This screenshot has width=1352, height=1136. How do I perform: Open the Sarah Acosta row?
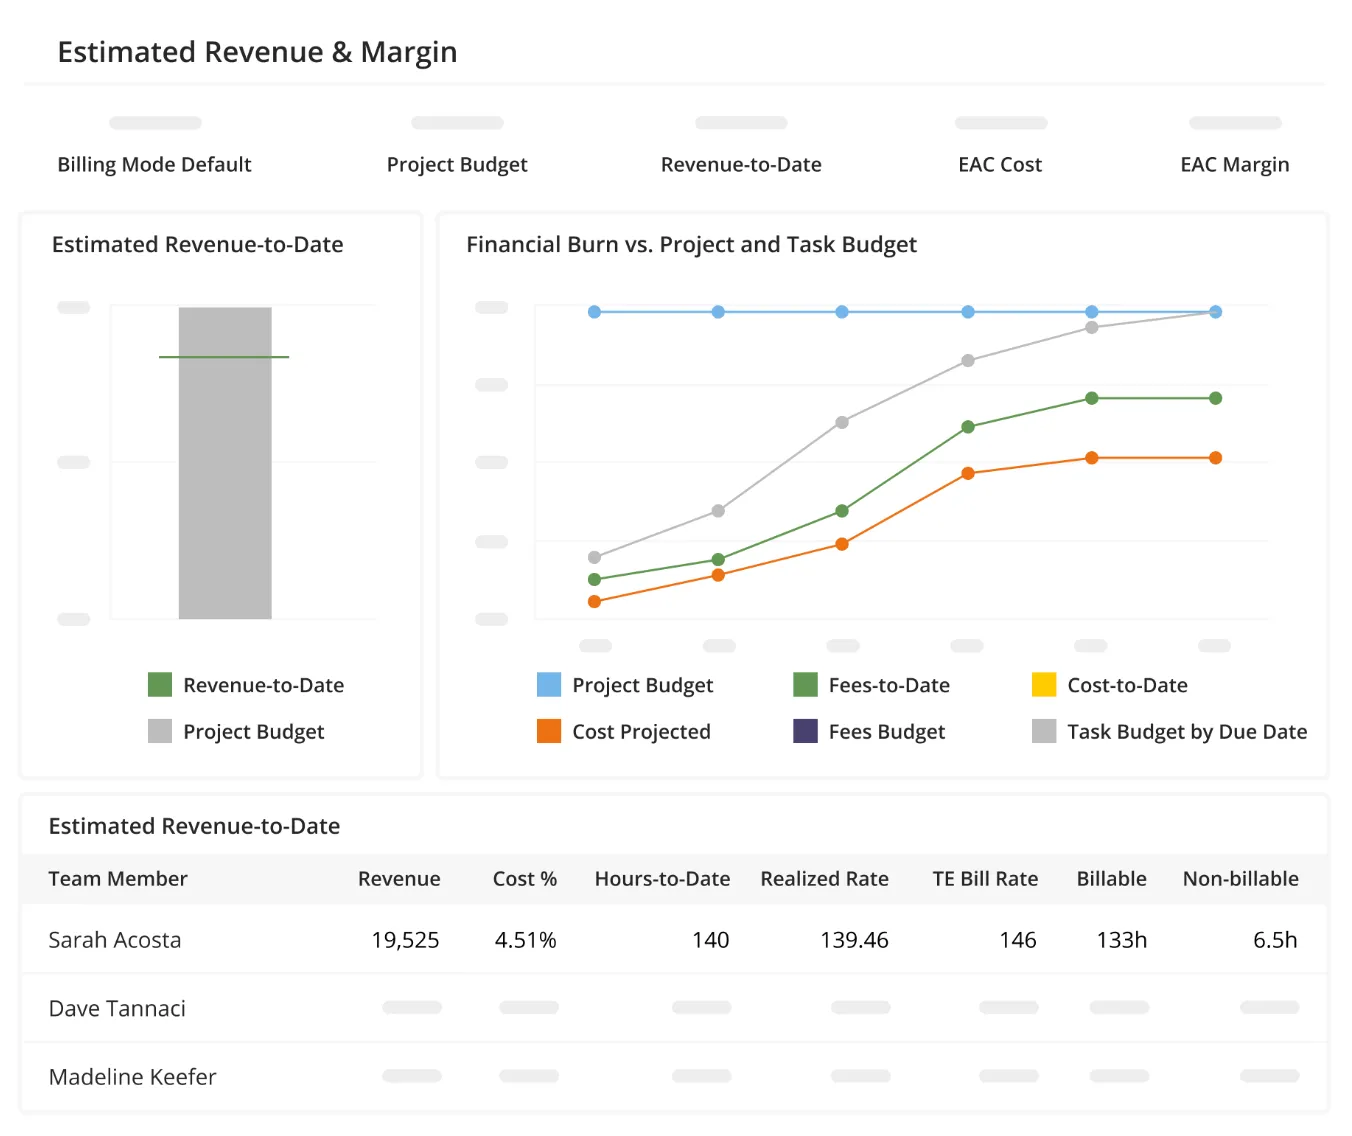[675, 940]
